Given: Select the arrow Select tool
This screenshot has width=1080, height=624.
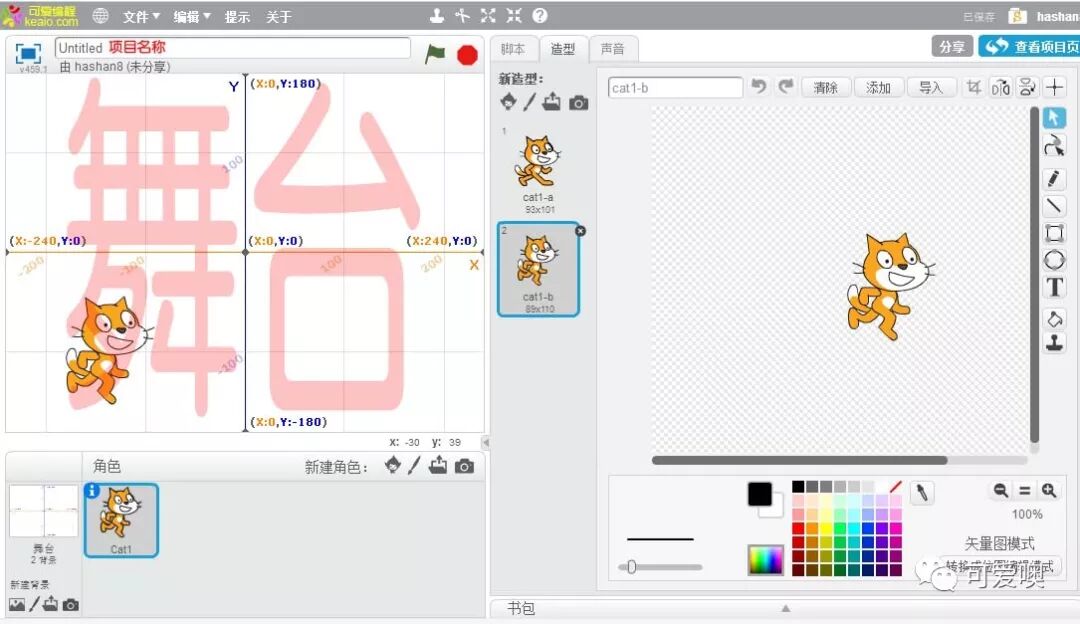Looking at the screenshot, I should pos(1054,118).
